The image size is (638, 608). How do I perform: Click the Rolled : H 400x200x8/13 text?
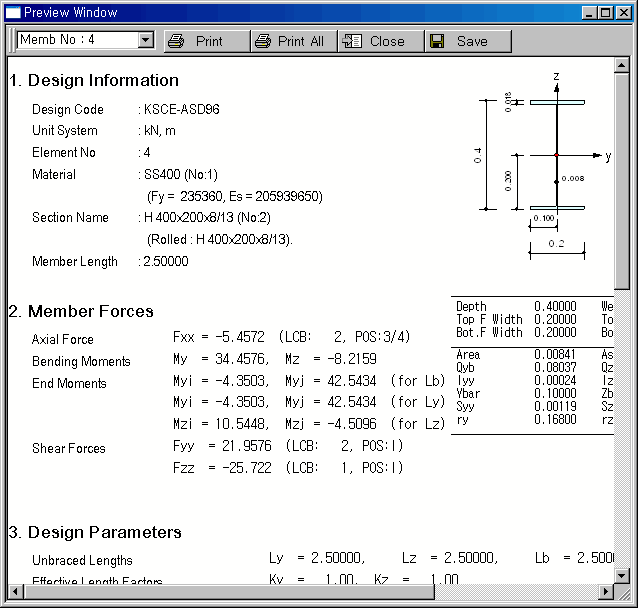[x=220, y=240]
